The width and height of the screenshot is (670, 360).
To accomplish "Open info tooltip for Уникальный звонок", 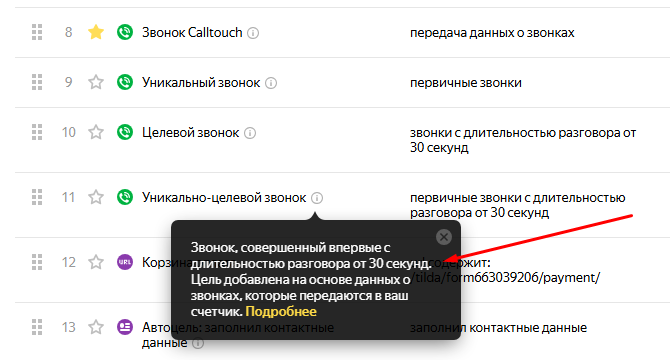I will [271, 83].
